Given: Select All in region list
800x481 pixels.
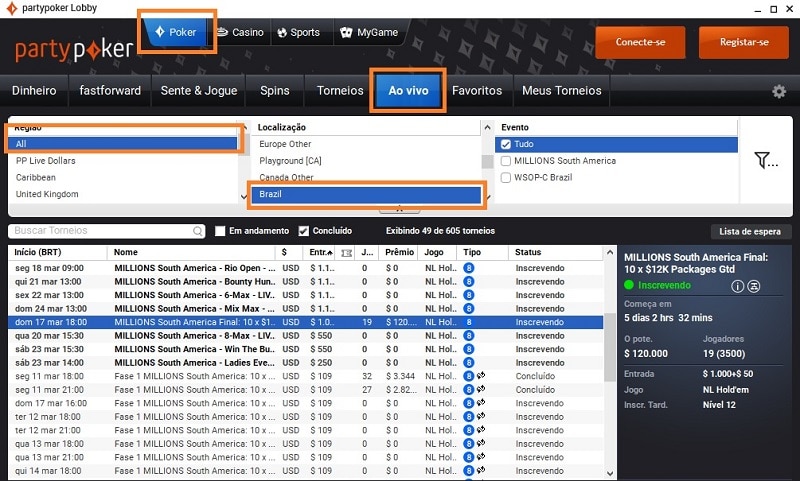Looking at the screenshot, I should (123, 144).
